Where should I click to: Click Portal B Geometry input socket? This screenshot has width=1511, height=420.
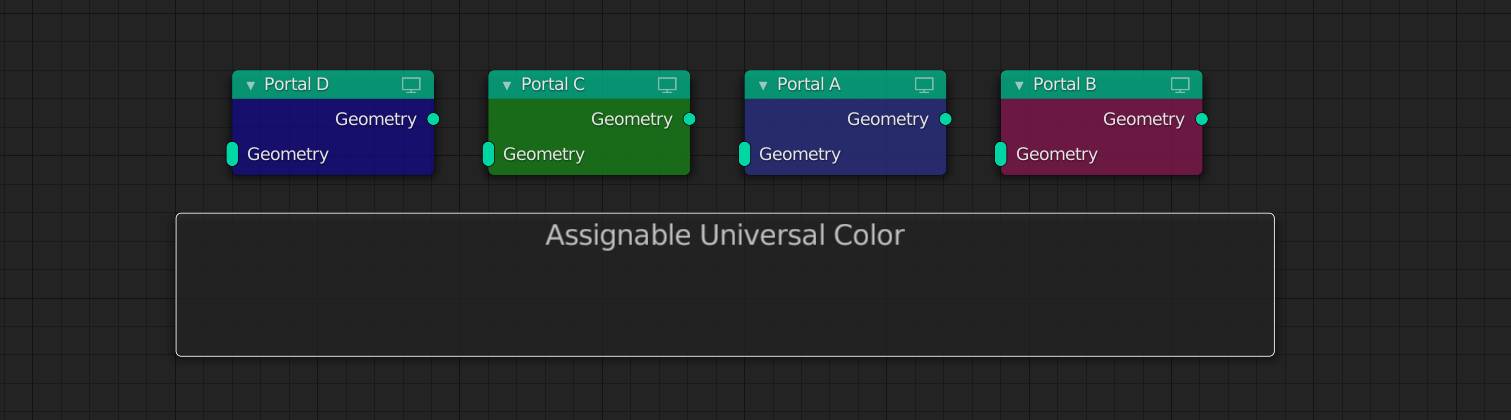pyautogui.click(x=1000, y=154)
